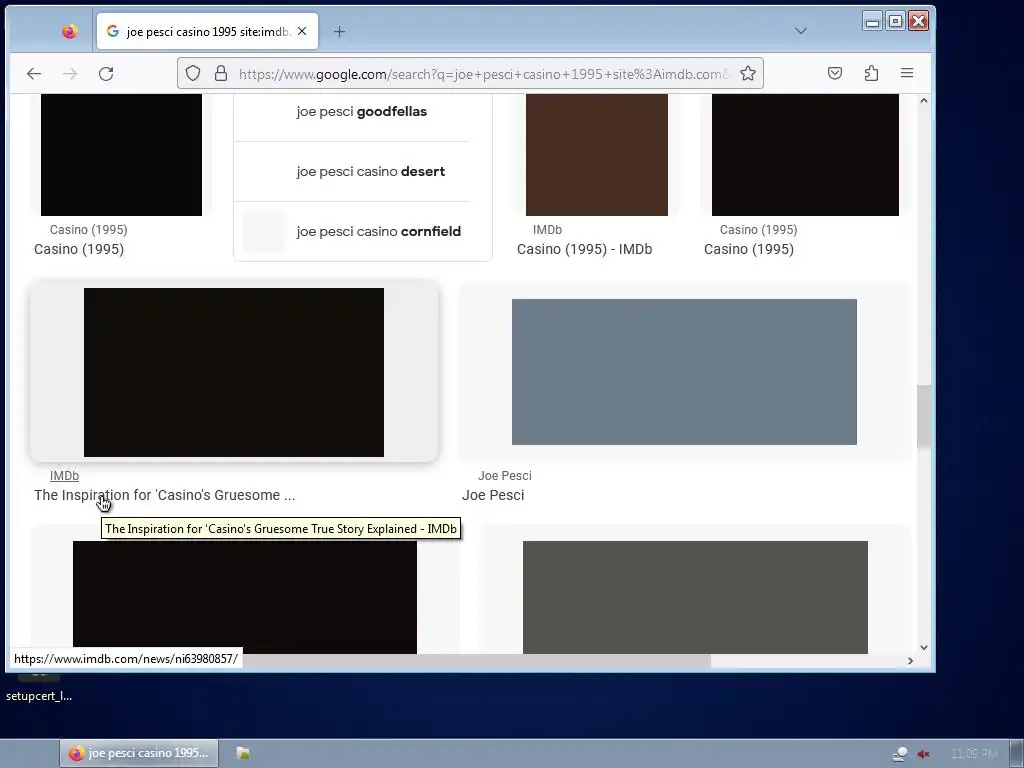This screenshot has width=1024, height=768.
Task: Click the forward navigation arrow
Action: 70,74
